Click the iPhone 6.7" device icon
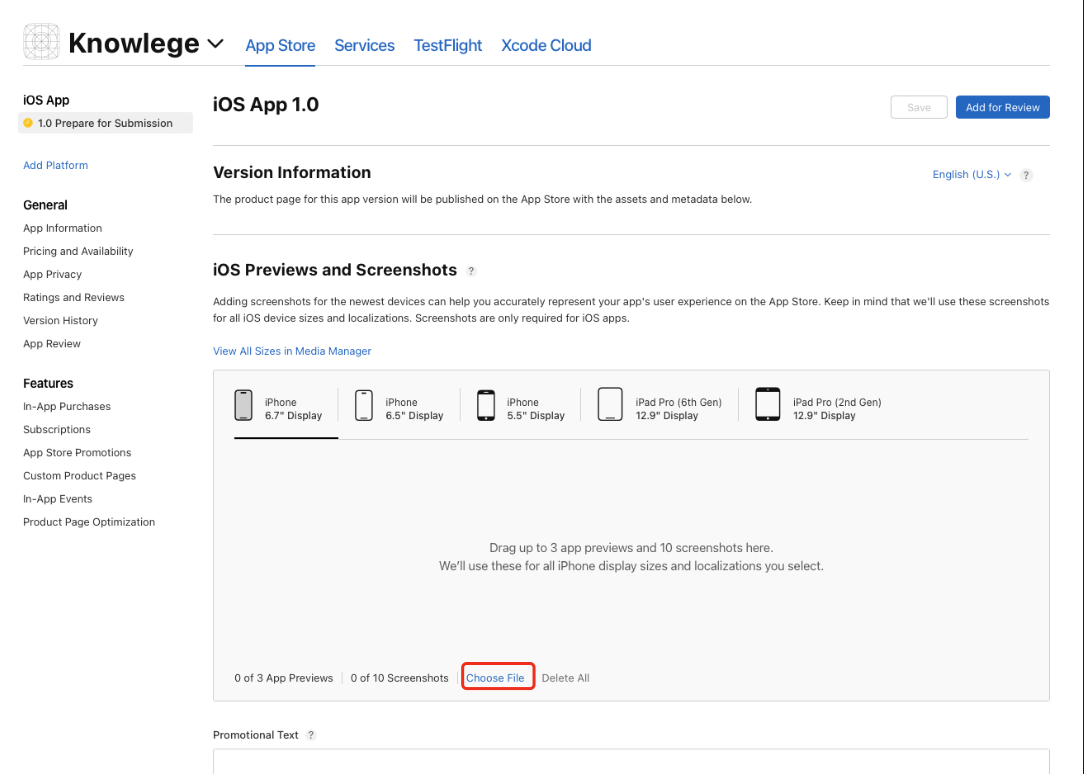This screenshot has width=1084, height=774. click(243, 405)
